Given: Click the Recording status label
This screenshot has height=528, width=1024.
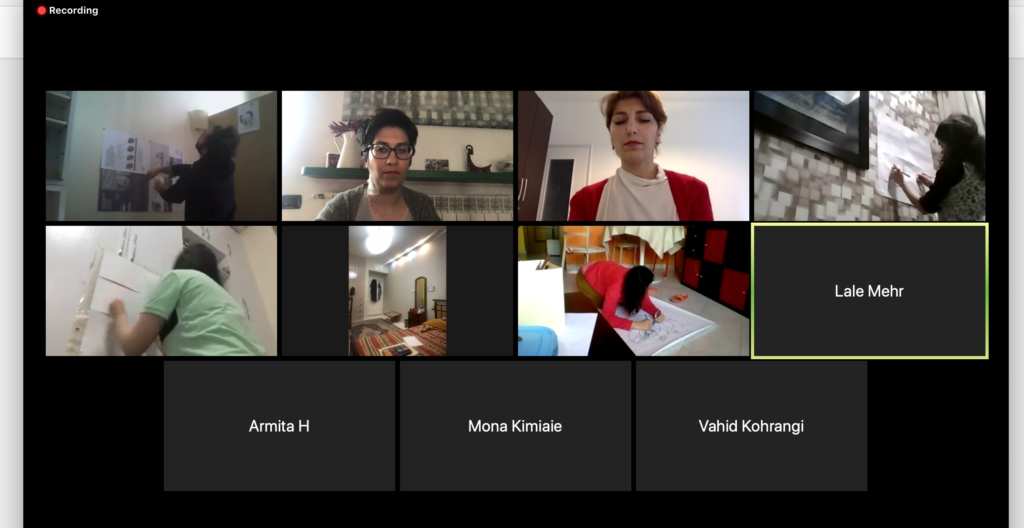Looking at the screenshot, I should [x=73, y=10].
